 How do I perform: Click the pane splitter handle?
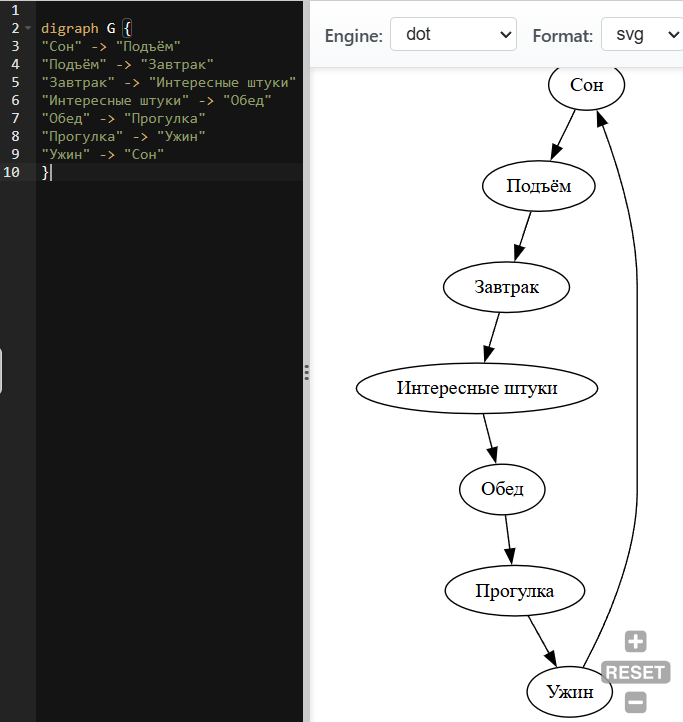(306, 372)
